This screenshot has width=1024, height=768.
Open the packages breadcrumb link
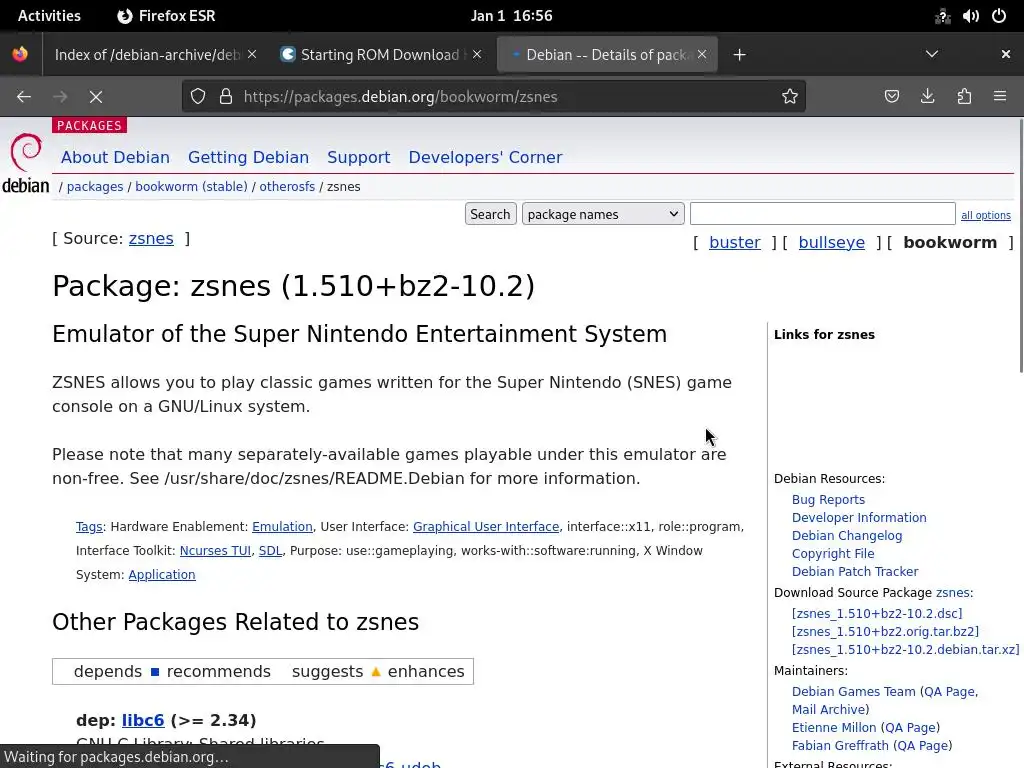[95, 187]
